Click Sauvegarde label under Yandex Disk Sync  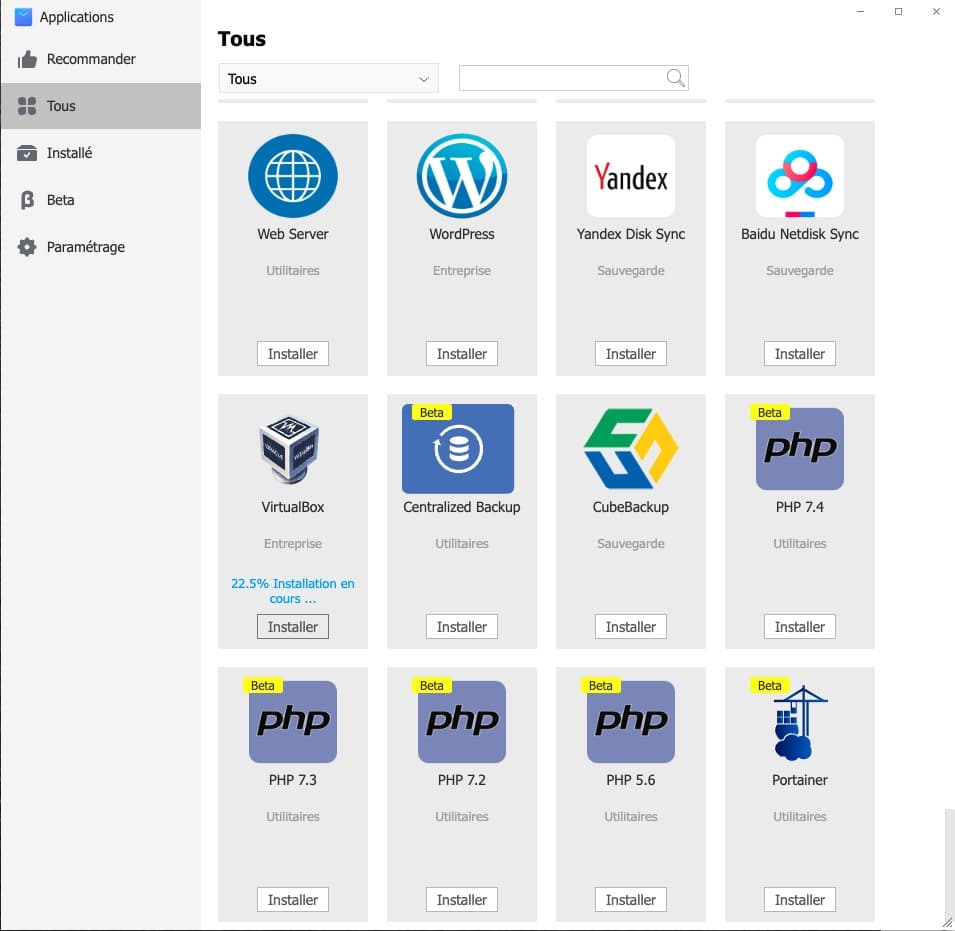pyautogui.click(x=630, y=271)
